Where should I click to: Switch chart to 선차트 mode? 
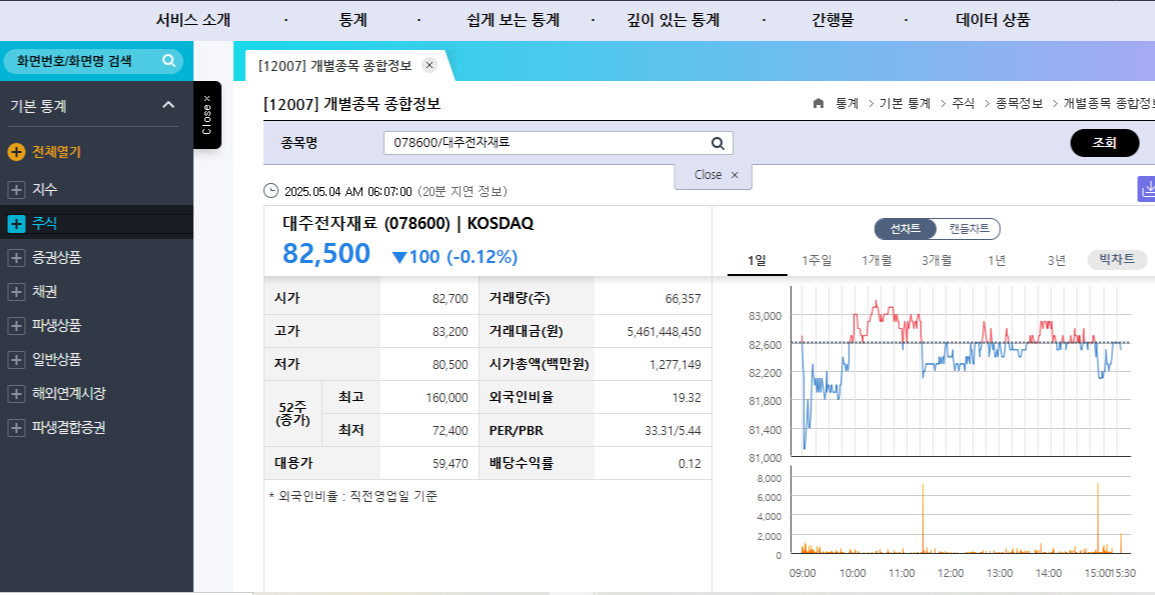click(905, 229)
